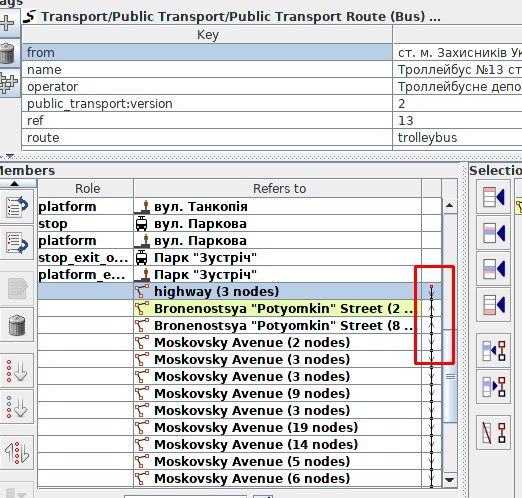Viewport: 522px width, 498px height.
Task: Select the 'ref' tag key cell
Action: (x=207, y=120)
